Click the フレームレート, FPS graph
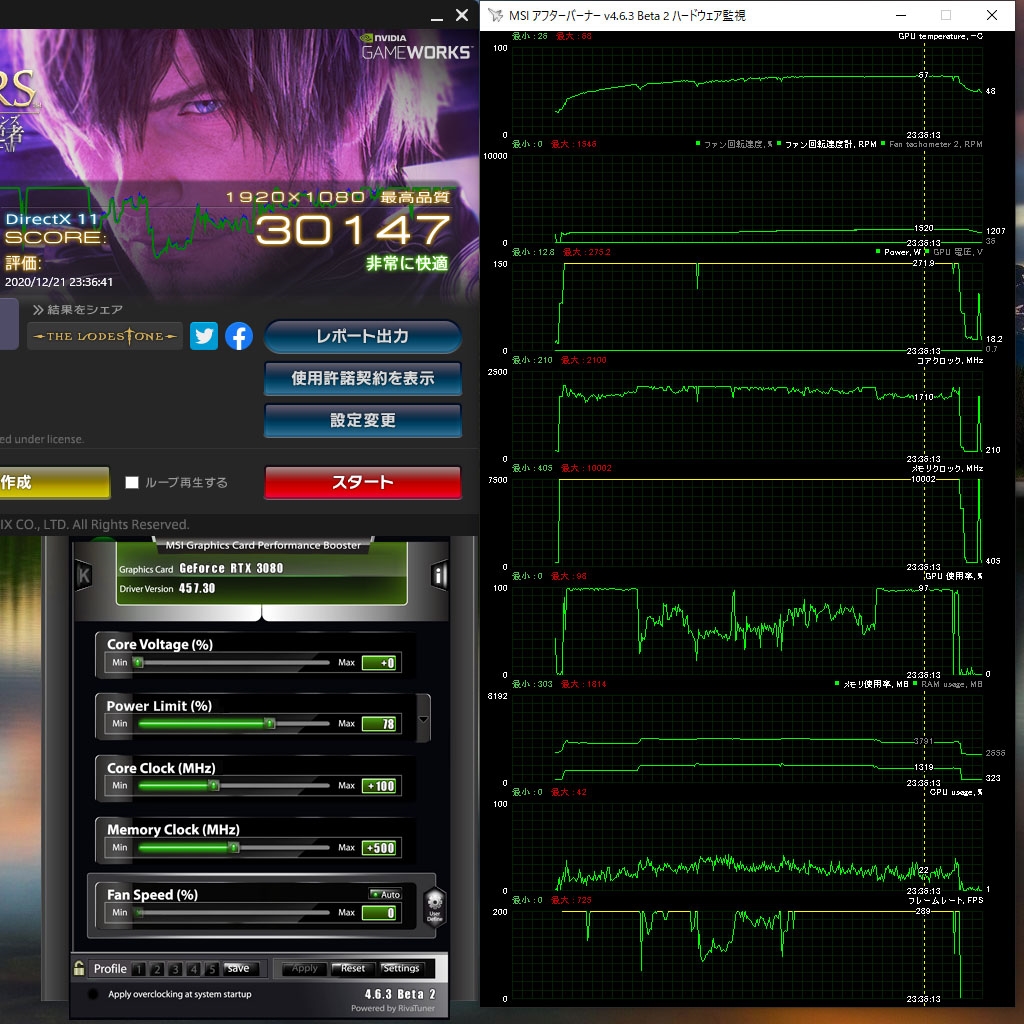Image resolution: width=1024 pixels, height=1024 pixels. click(x=747, y=955)
